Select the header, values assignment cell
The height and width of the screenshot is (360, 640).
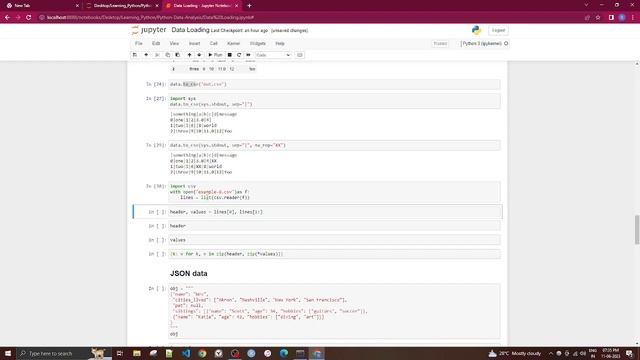click(x=334, y=212)
